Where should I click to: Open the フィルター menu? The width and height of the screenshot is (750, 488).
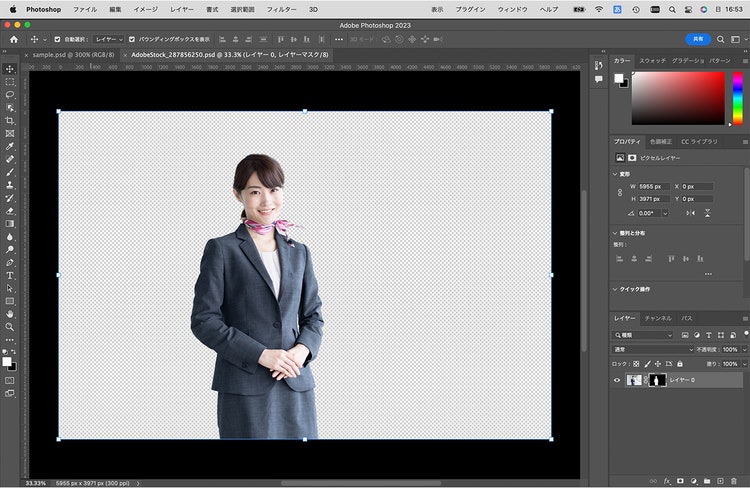tap(281, 9)
